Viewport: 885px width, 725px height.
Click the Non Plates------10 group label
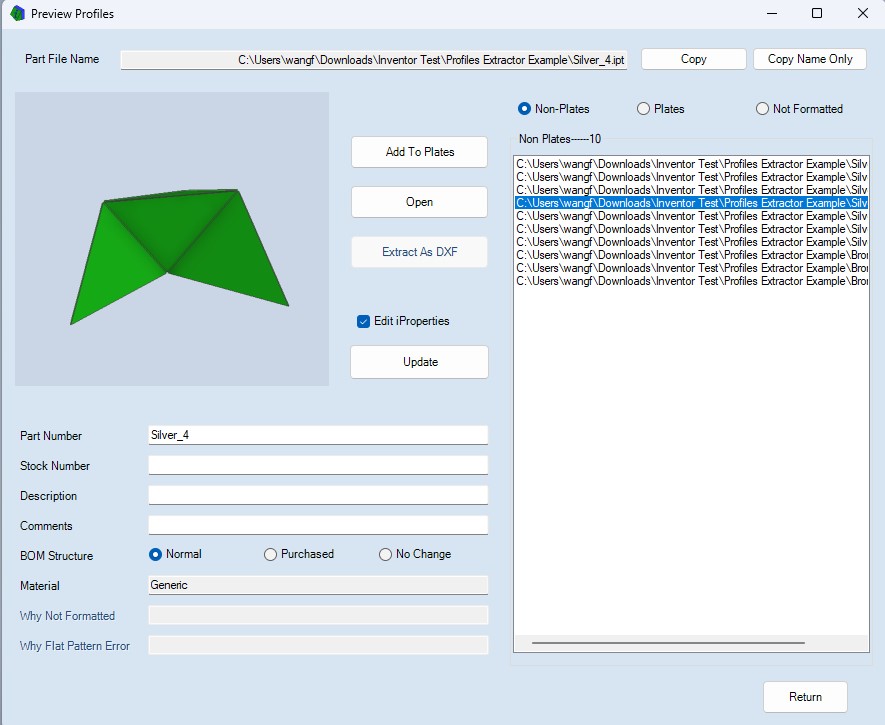point(559,139)
